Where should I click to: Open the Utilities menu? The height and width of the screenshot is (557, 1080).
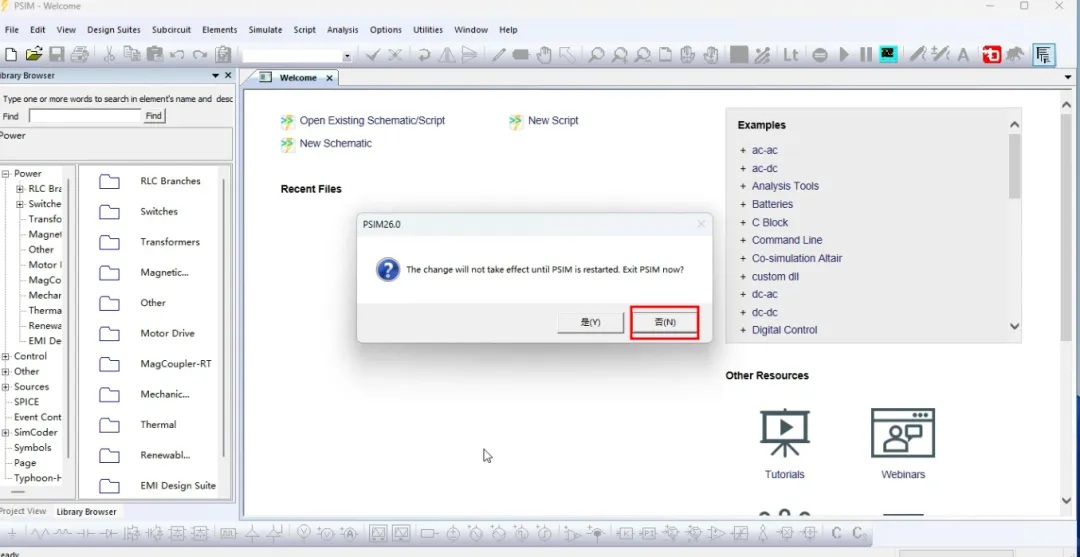428,30
